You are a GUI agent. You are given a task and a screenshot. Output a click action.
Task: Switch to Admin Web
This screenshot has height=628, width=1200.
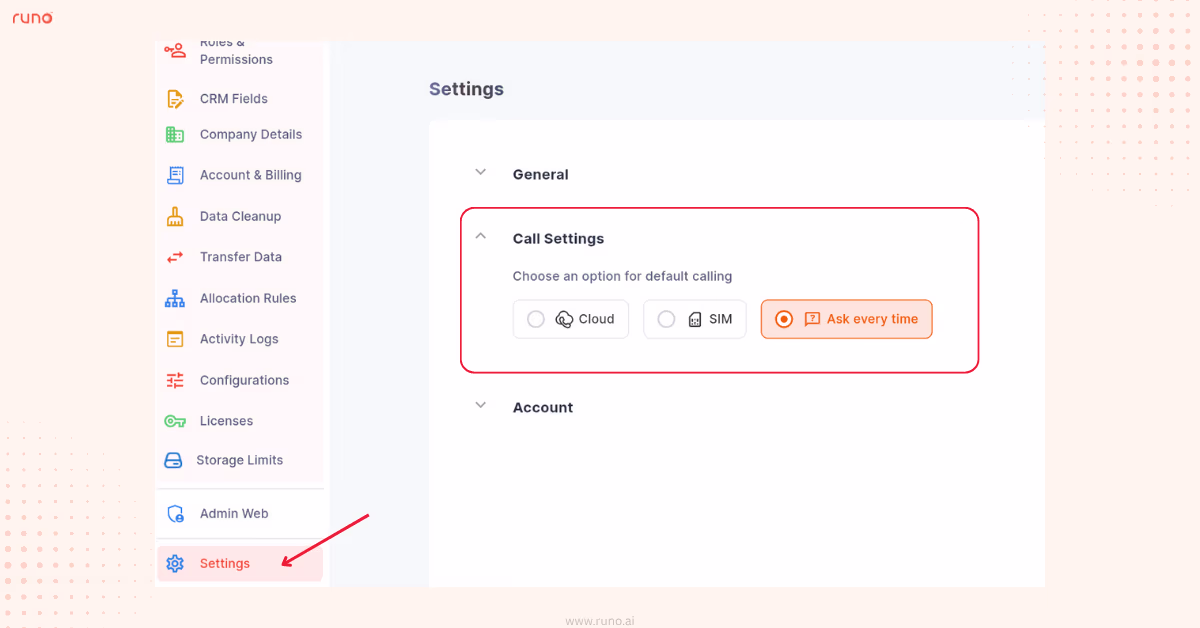pyautogui.click(x=233, y=513)
